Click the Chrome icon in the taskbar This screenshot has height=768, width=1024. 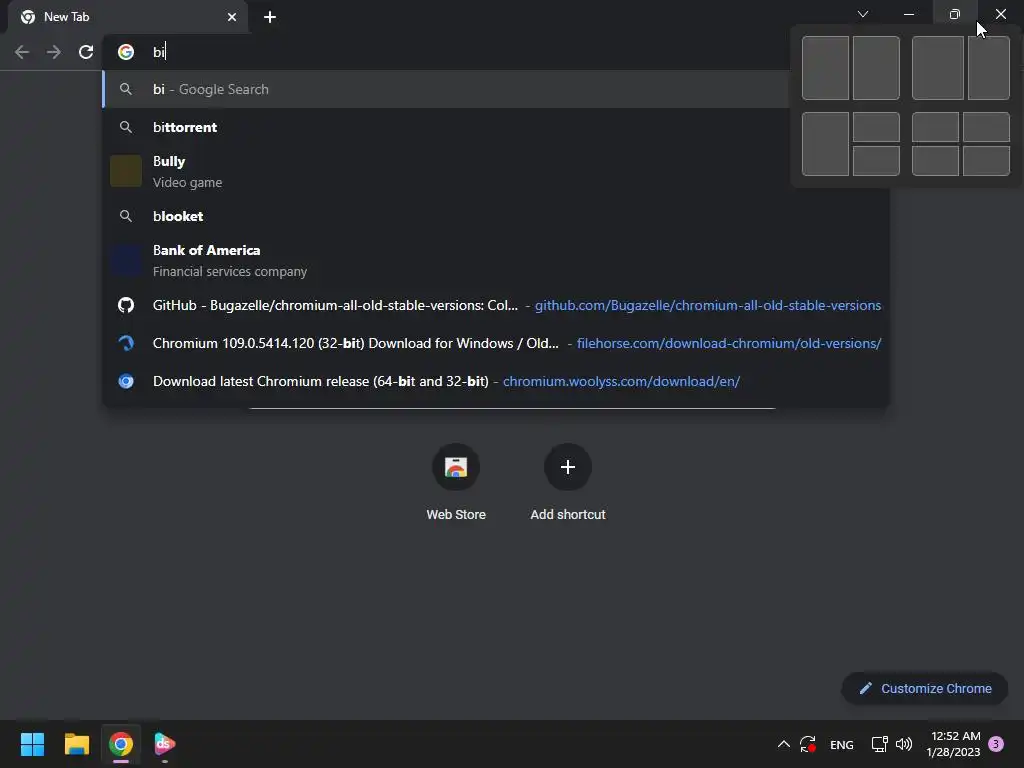pyautogui.click(x=121, y=744)
